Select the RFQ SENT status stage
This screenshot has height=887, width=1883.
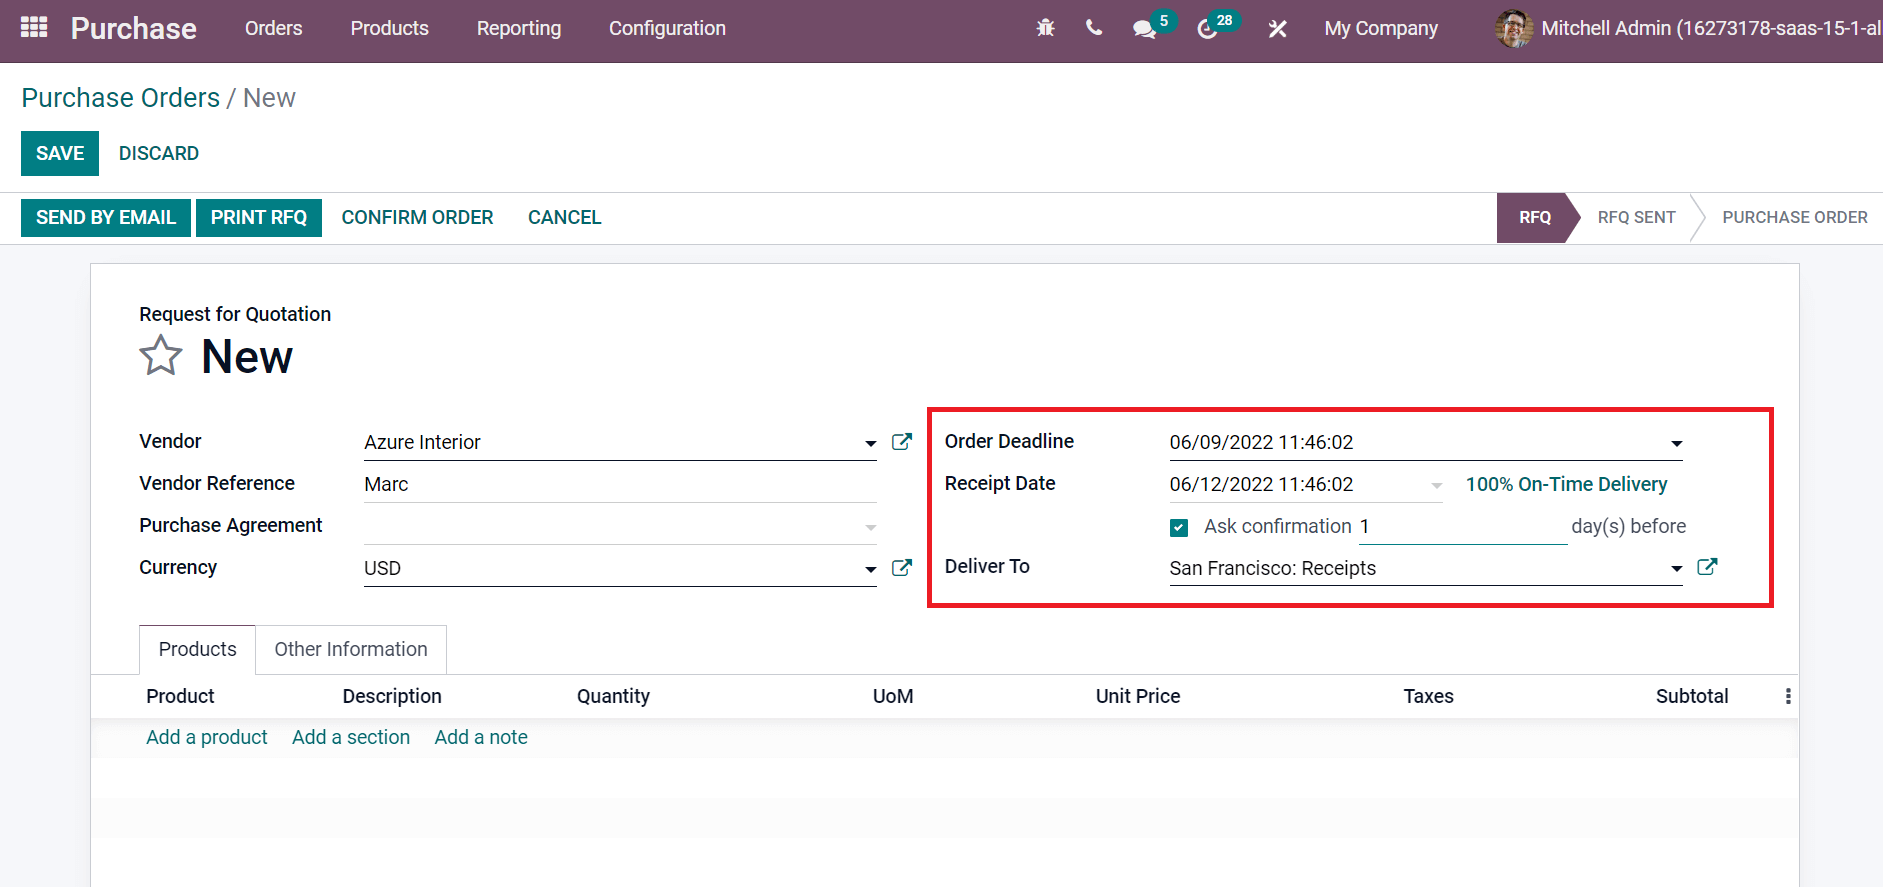click(x=1636, y=217)
